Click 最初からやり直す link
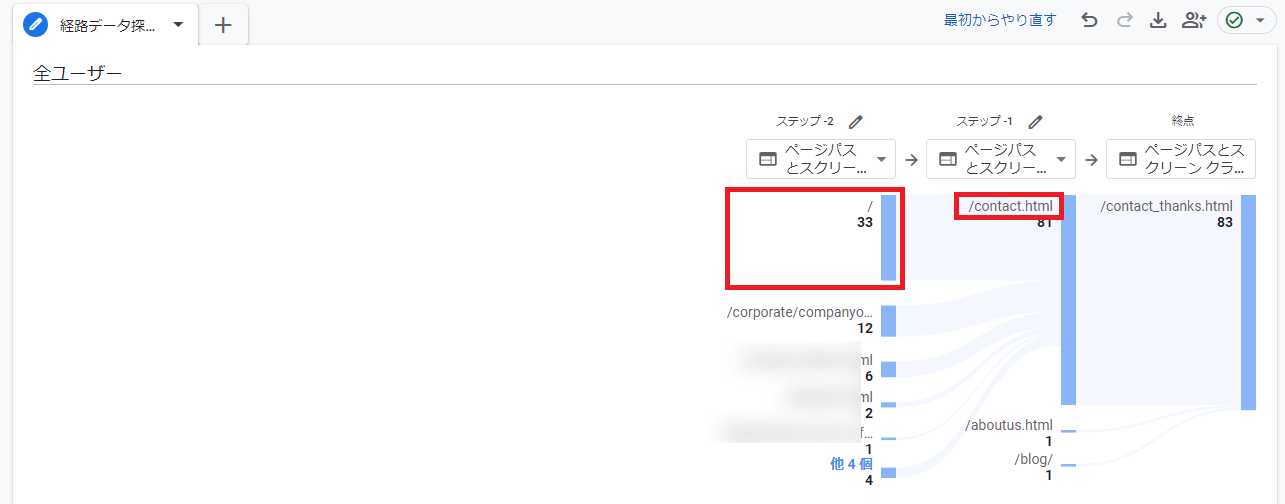The height and width of the screenshot is (504, 1285). (999, 20)
